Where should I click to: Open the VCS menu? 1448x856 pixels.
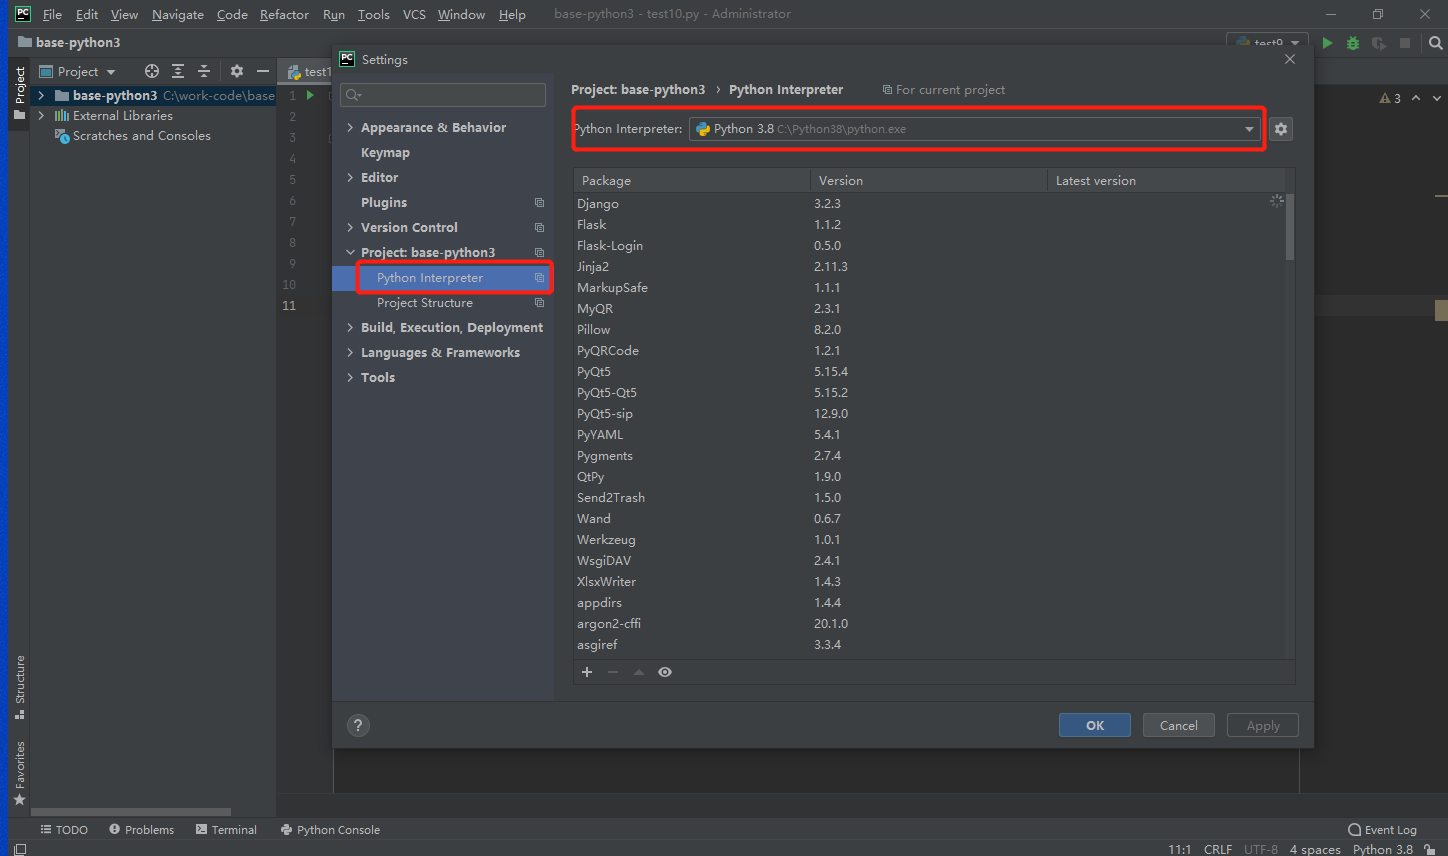(414, 14)
